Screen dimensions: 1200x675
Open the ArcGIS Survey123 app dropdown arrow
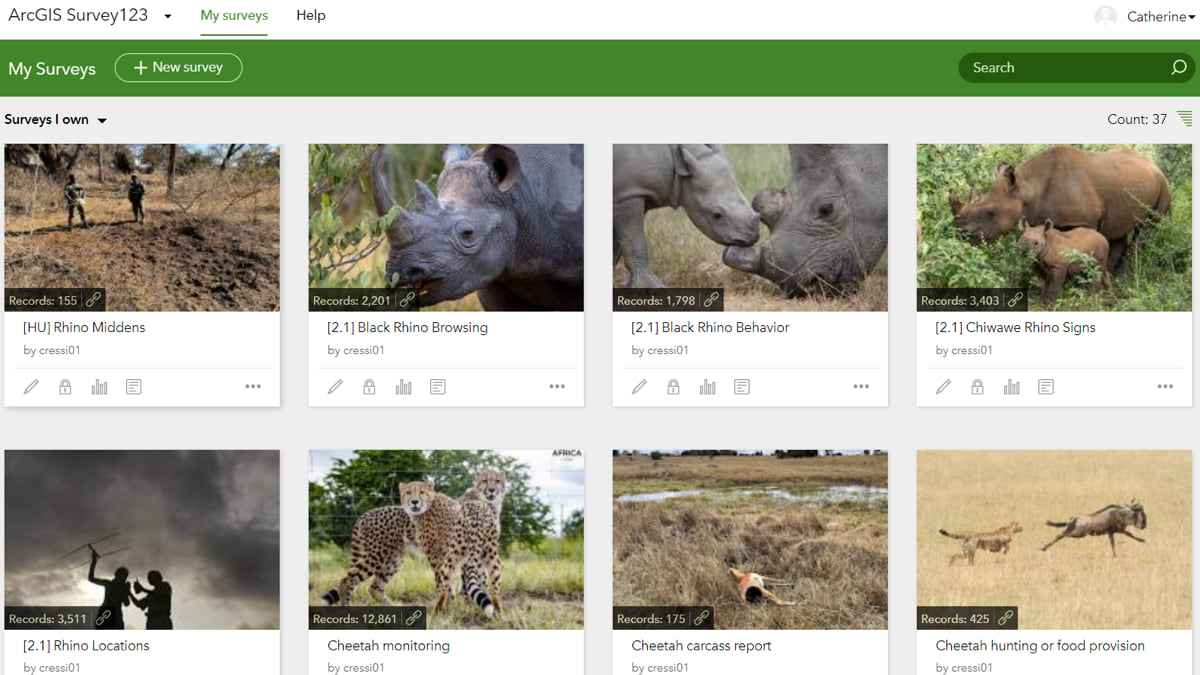coord(168,17)
